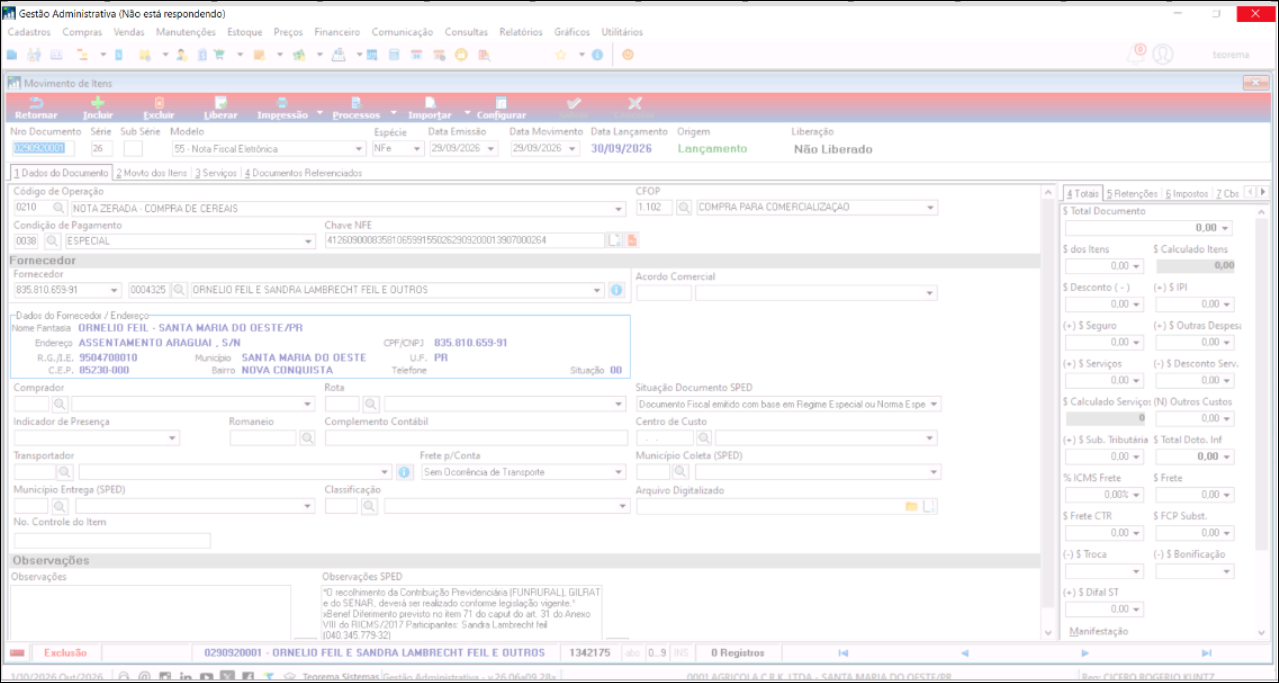1279x683 pixels.
Task: Show supplier info via blue info icon
Action: pos(616,290)
